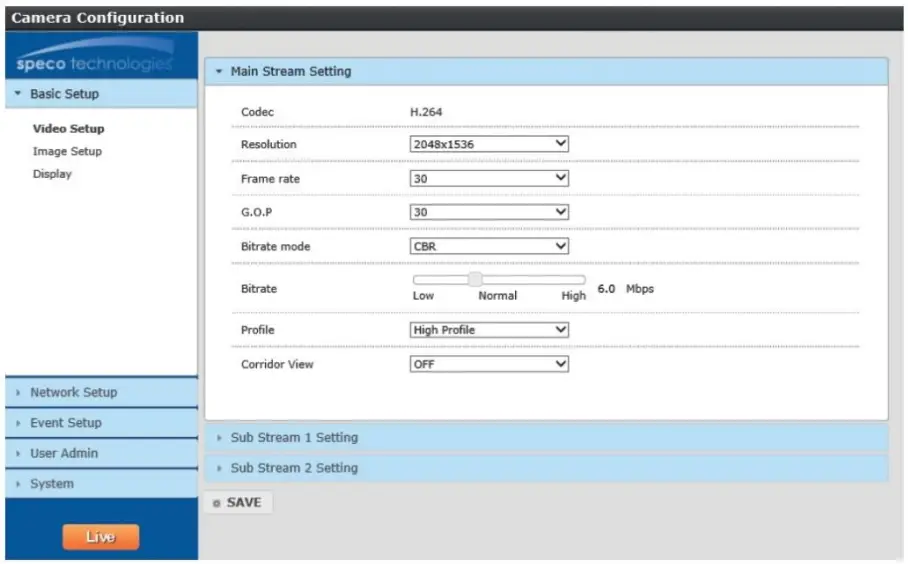Click the Corridor View label
Image resolution: width=908 pixels, height=564 pixels.
pyautogui.click(x=277, y=364)
